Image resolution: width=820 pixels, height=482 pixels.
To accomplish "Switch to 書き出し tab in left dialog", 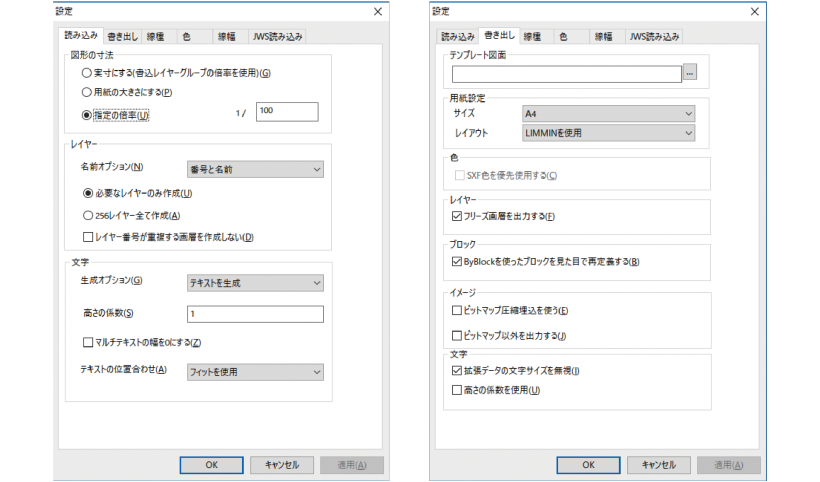I will point(122,37).
